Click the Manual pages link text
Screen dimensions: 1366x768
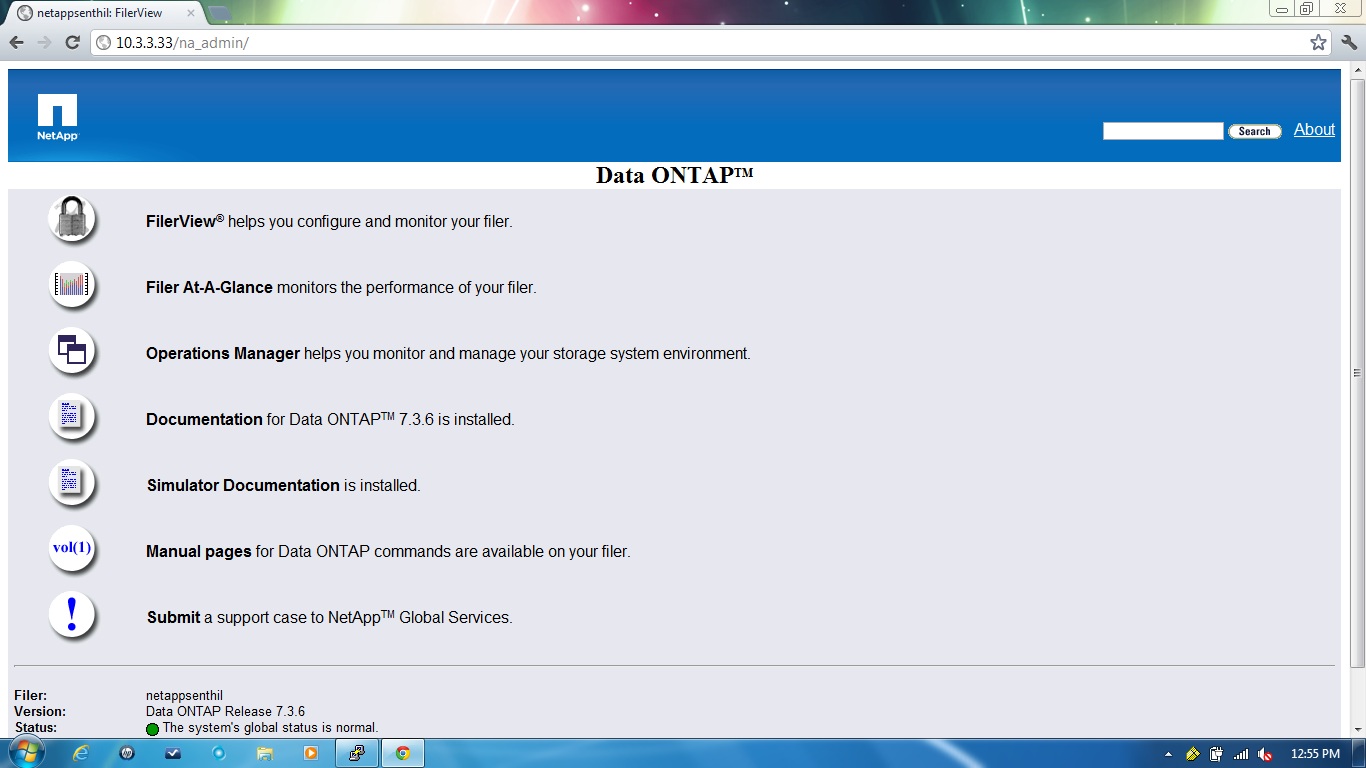(x=199, y=551)
